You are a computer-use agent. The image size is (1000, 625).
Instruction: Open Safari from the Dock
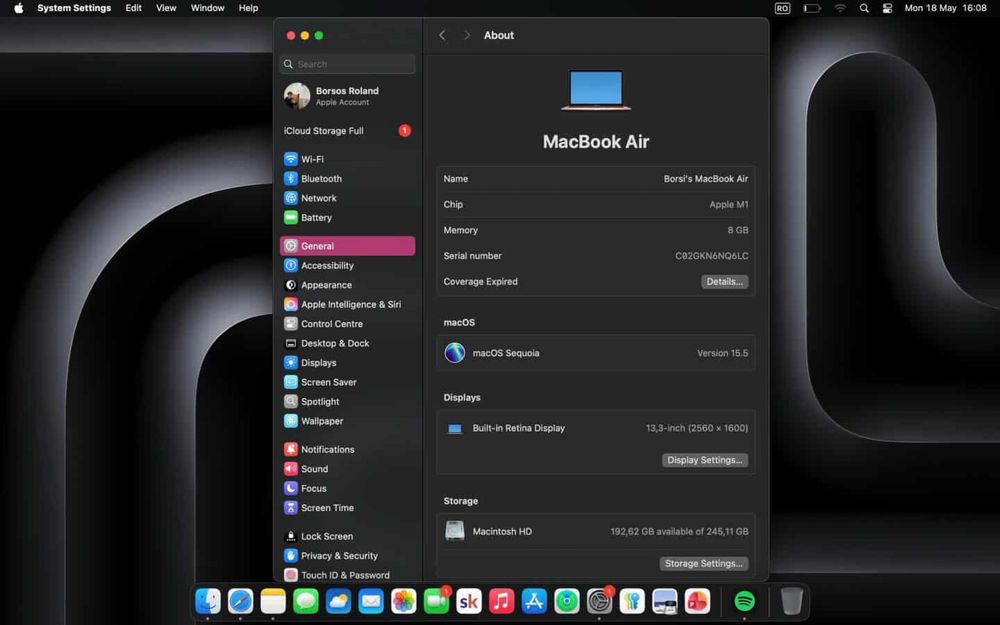240,601
